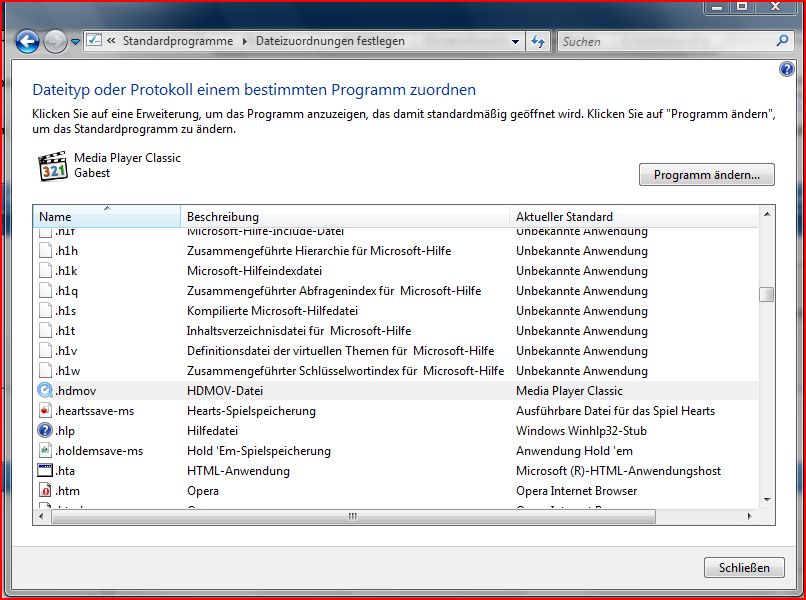The width and height of the screenshot is (806, 600).
Task: Select the .h1s file icon
Action: pos(46,311)
